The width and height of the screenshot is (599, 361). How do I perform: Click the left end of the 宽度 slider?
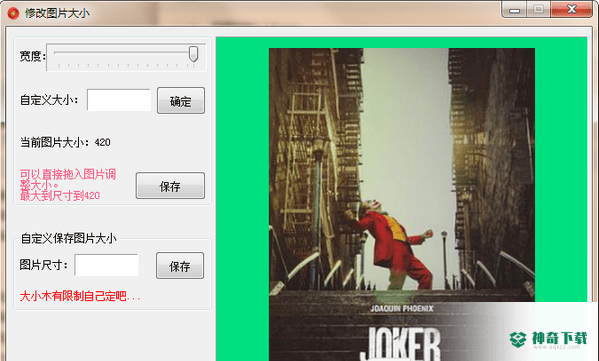pos(56,53)
